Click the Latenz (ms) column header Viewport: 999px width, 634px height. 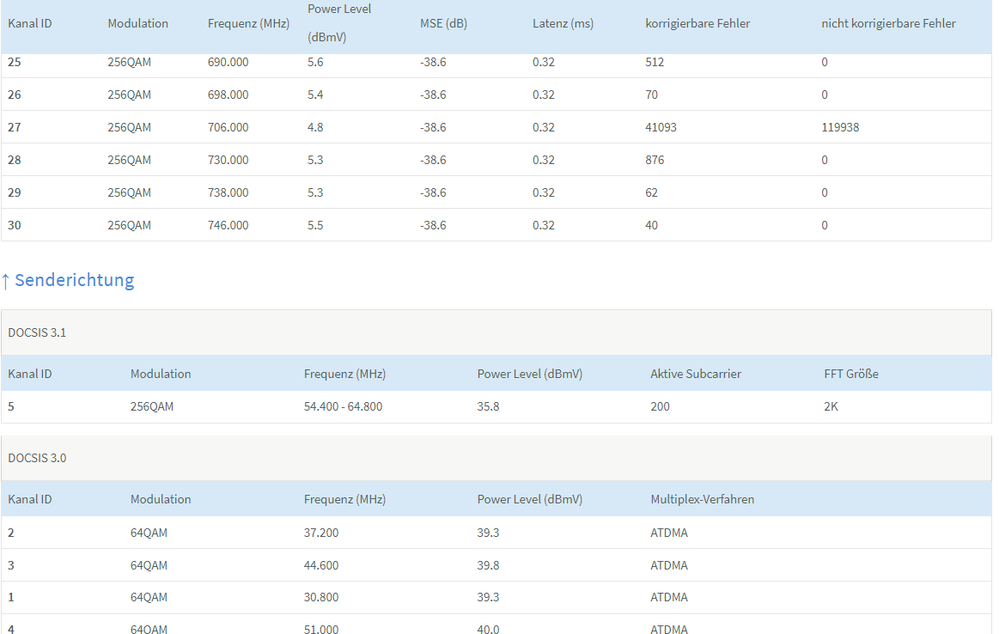pyautogui.click(x=563, y=23)
